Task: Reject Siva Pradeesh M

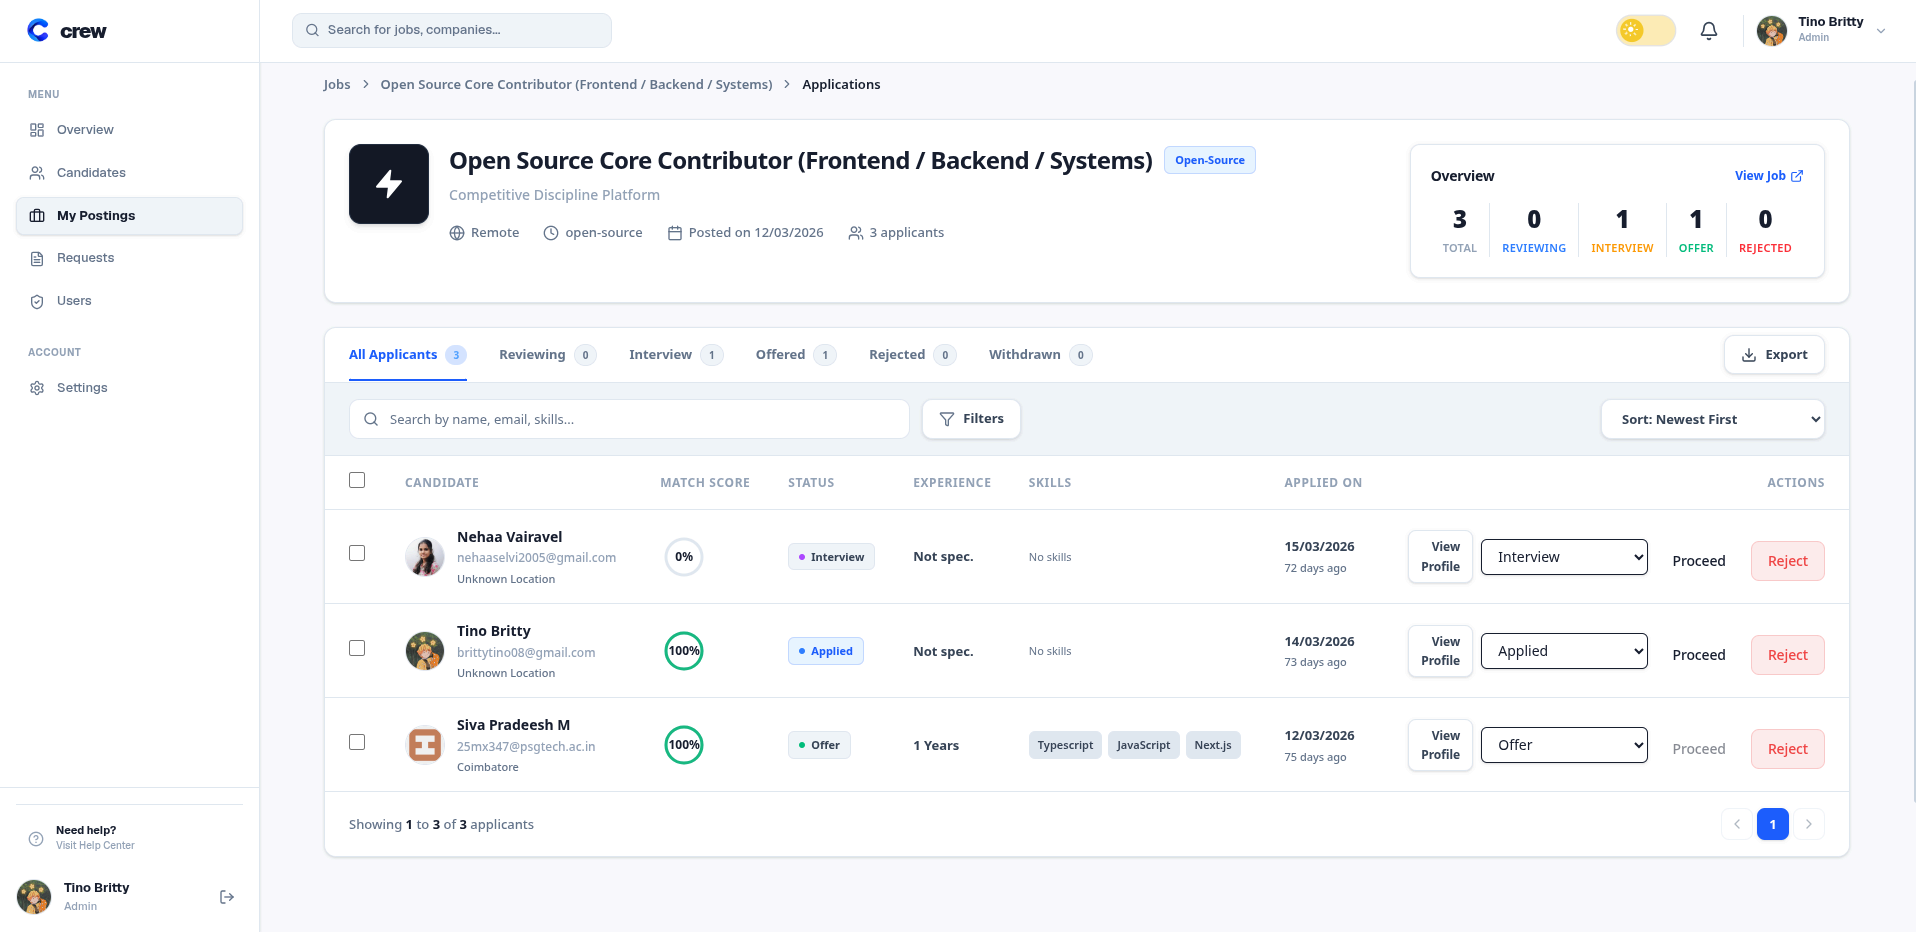Action: pos(1788,749)
